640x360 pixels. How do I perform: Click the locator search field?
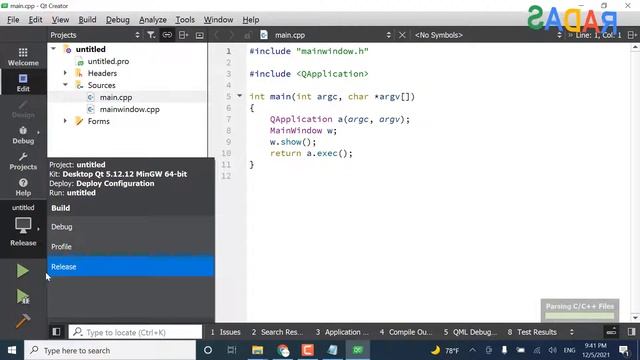135,332
